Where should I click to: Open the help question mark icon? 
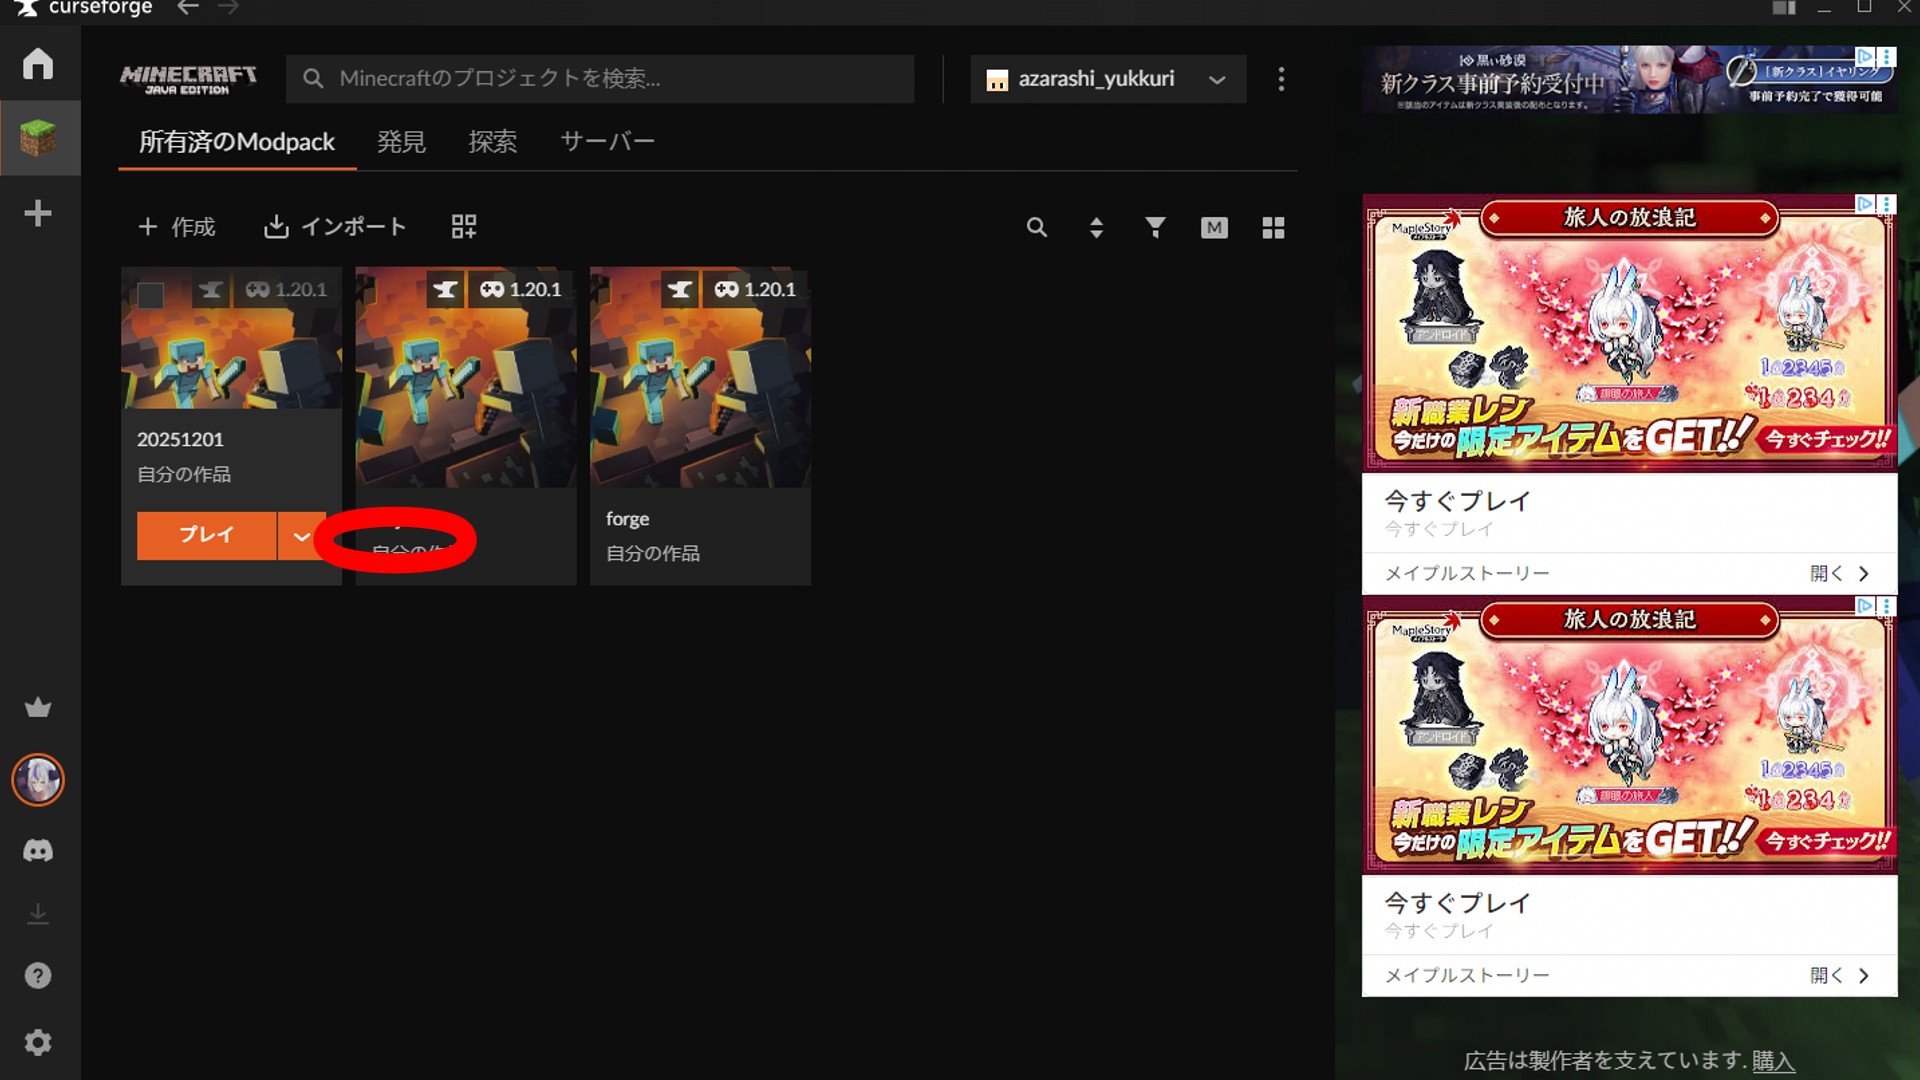(38, 976)
